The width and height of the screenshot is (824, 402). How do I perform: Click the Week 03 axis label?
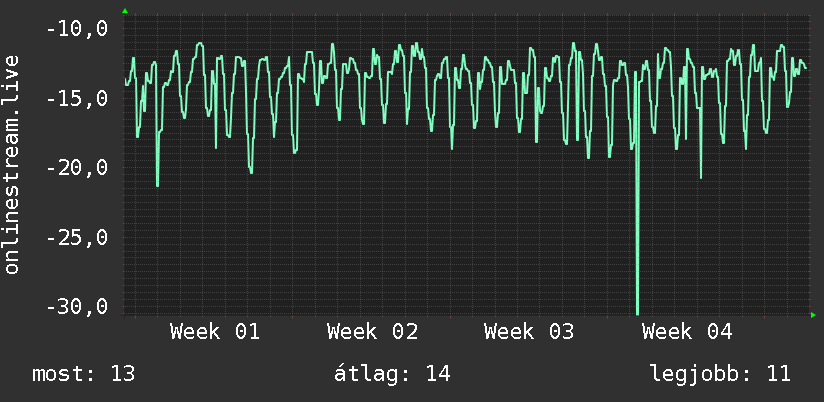[529, 332]
